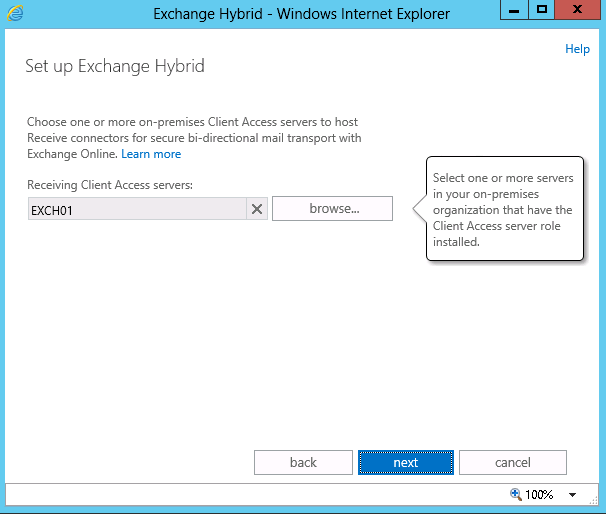Cancel the hybrid setup wizard
This screenshot has height=514, width=606.
[513, 462]
